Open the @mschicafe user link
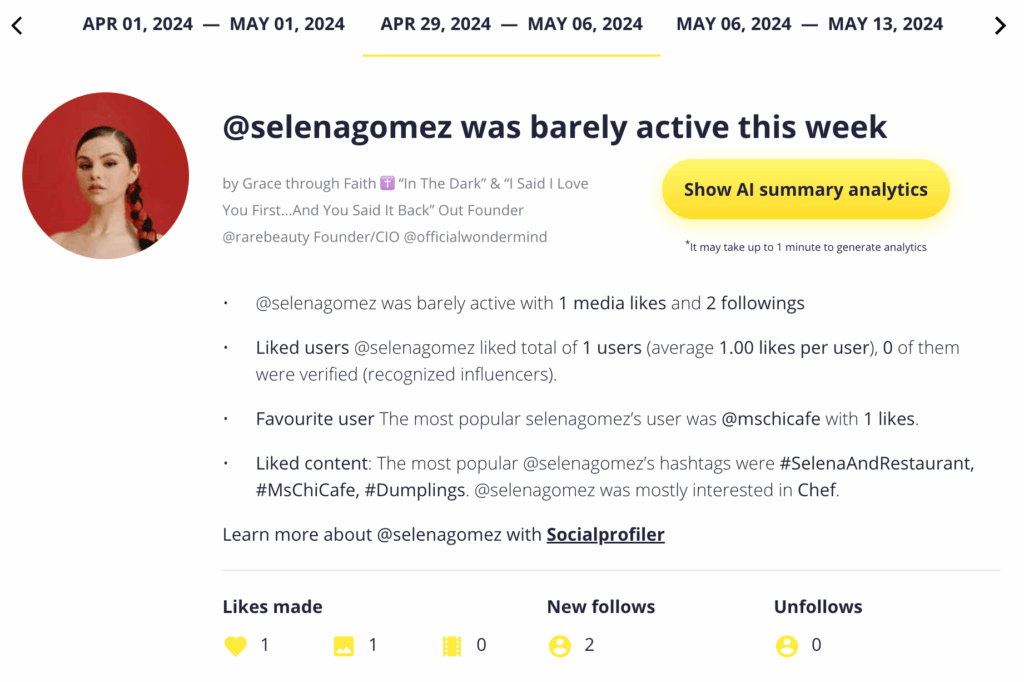The width and height of the screenshot is (1024, 682). click(x=771, y=419)
